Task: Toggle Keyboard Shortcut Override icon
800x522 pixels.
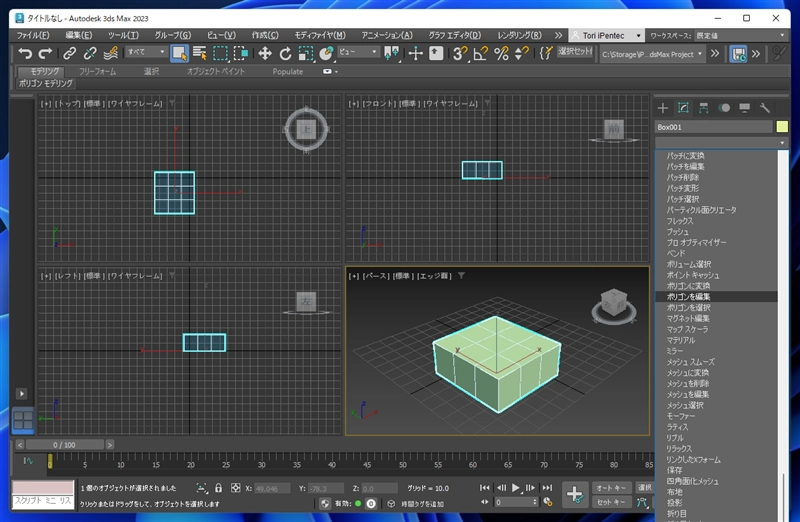Action: (436, 53)
